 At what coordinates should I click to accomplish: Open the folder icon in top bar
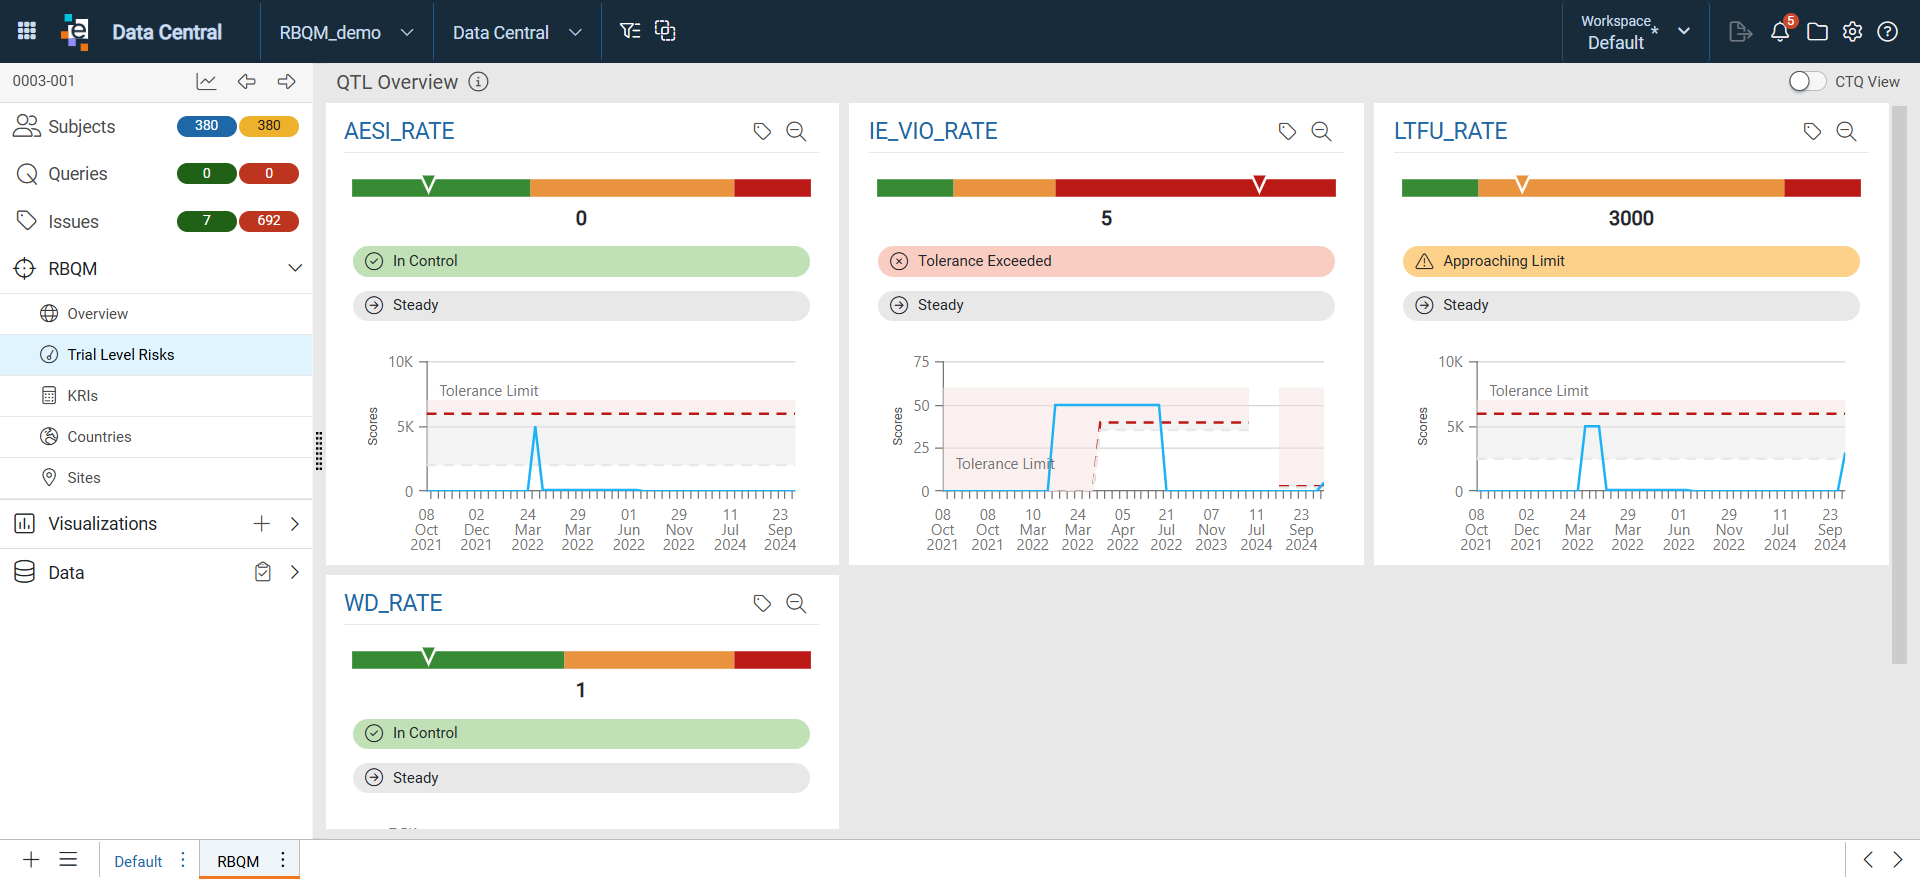(1818, 32)
